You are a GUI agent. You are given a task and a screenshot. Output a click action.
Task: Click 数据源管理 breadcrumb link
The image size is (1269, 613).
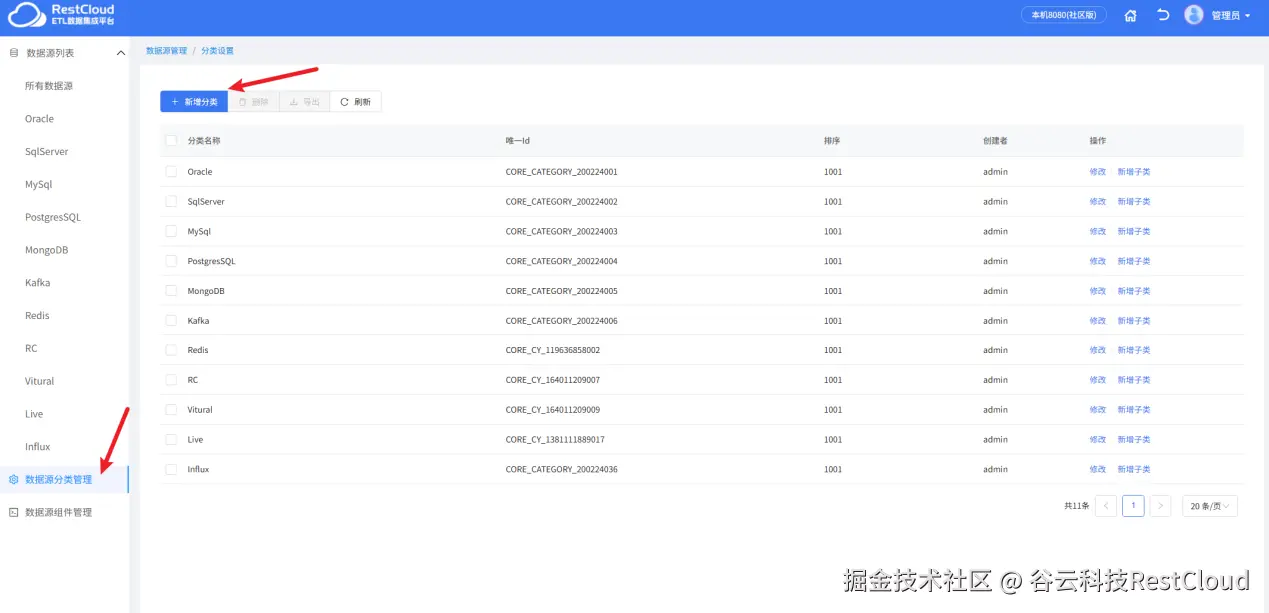point(166,51)
